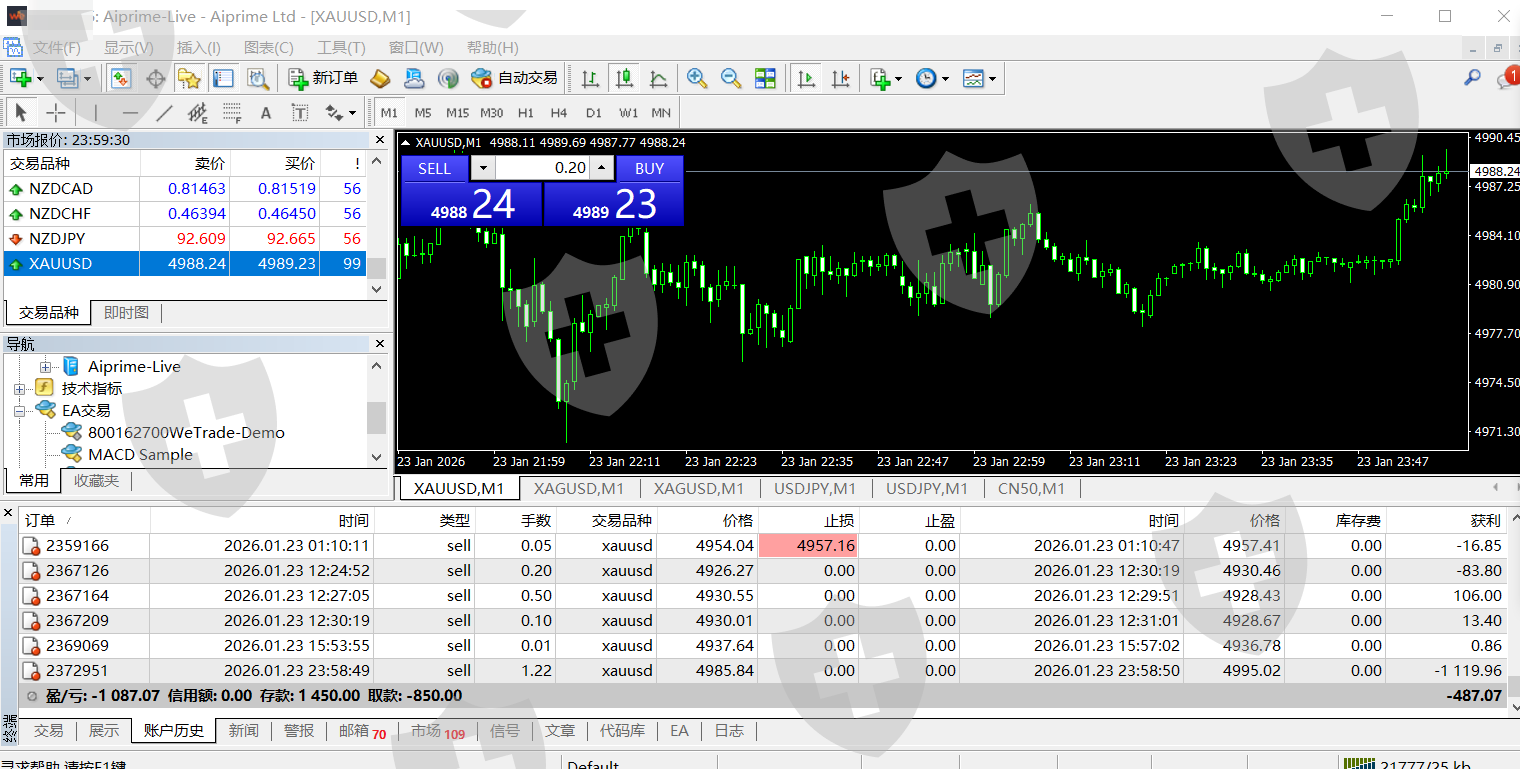Toggle the chart shift option
The width and height of the screenshot is (1520, 769).
[841, 78]
